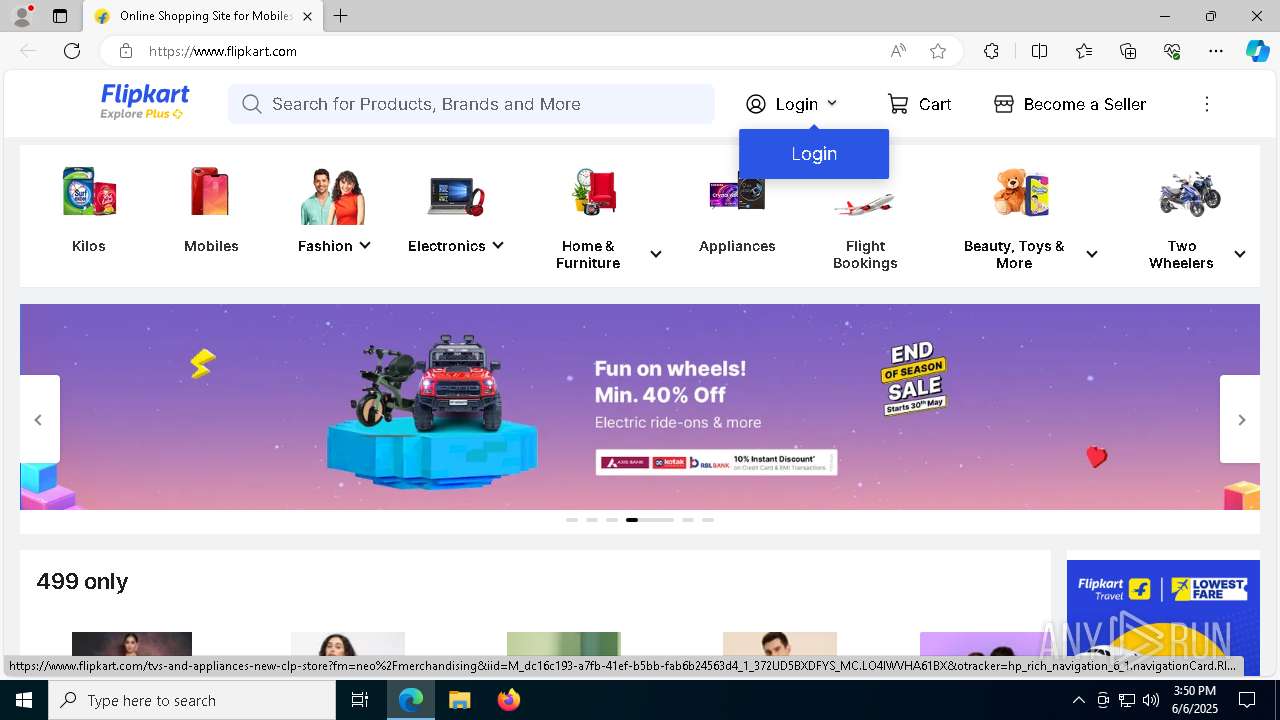Toggle Split screen view

click(x=1039, y=51)
